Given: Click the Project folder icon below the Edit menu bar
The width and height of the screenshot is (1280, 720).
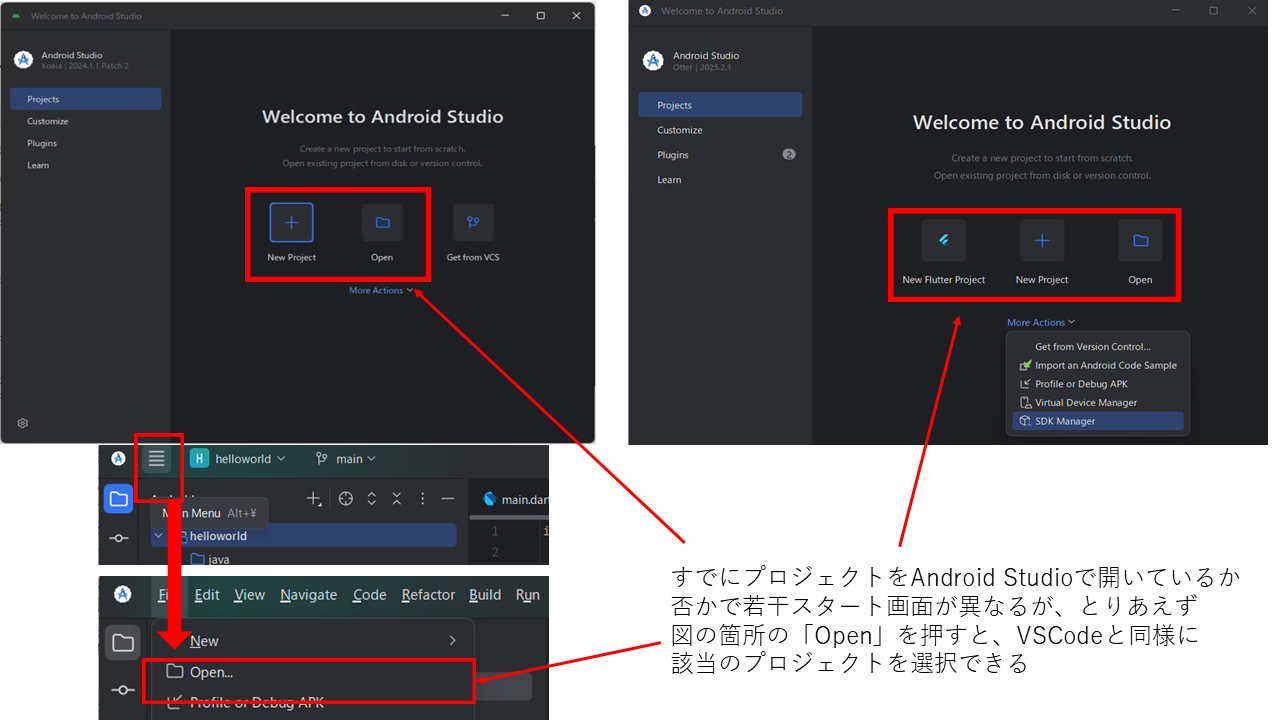Looking at the screenshot, I should [x=123, y=642].
